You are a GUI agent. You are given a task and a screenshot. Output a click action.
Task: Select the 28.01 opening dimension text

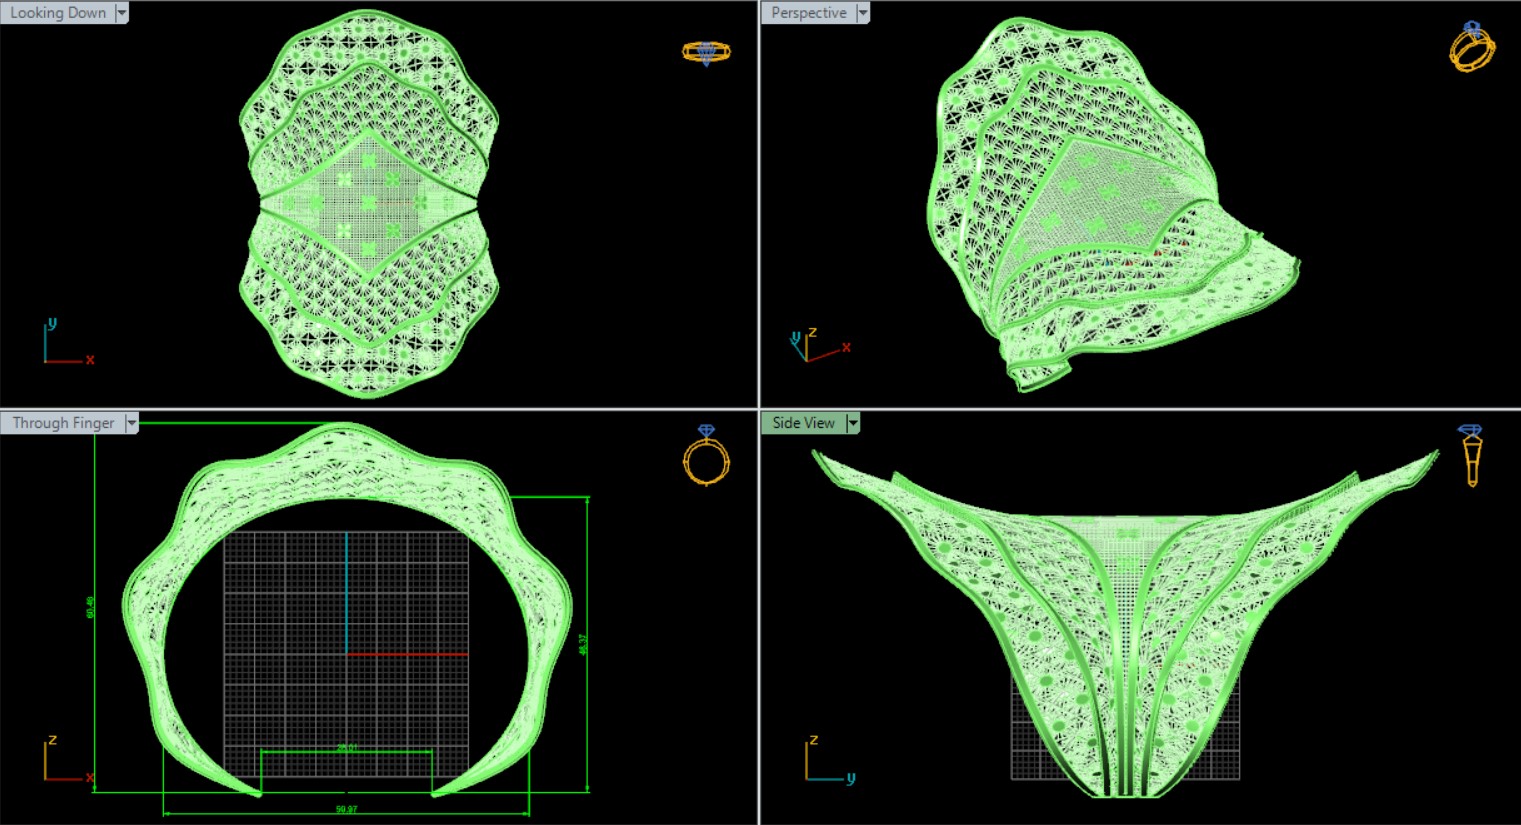click(346, 747)
